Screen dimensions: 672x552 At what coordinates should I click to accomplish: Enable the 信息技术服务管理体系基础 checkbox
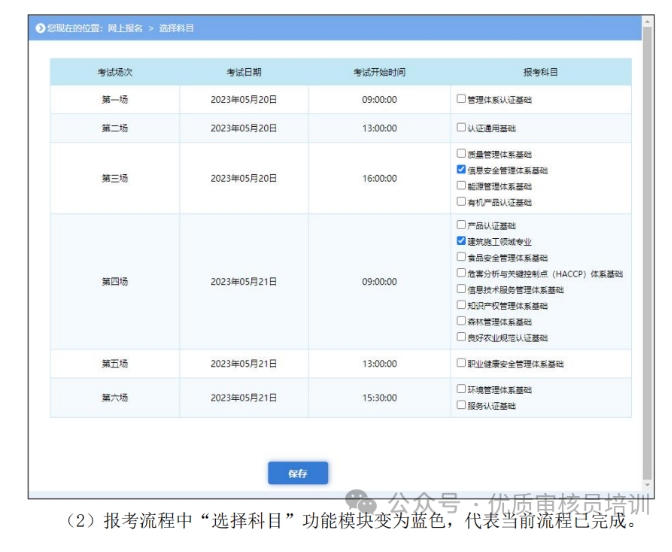(461, 289)
